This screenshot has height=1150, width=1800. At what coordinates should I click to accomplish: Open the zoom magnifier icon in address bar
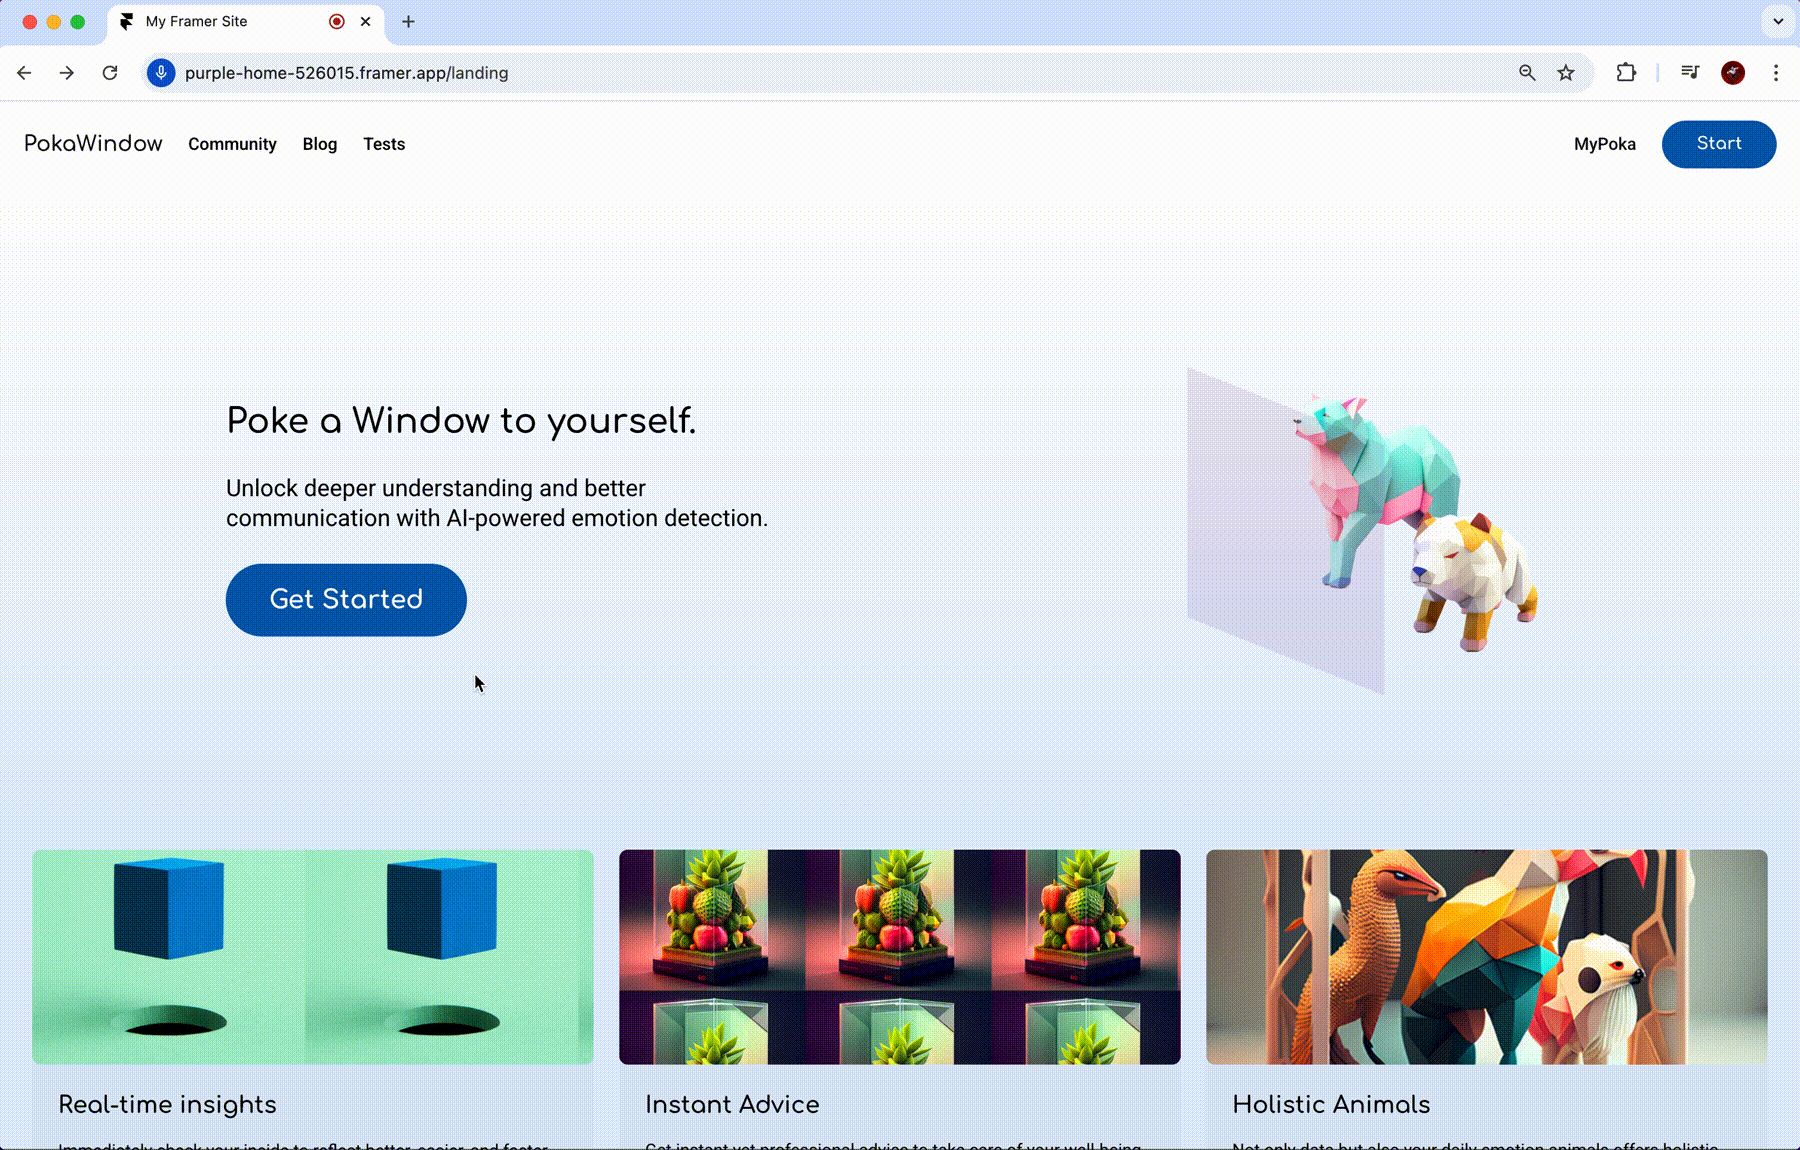point(1527,73)
